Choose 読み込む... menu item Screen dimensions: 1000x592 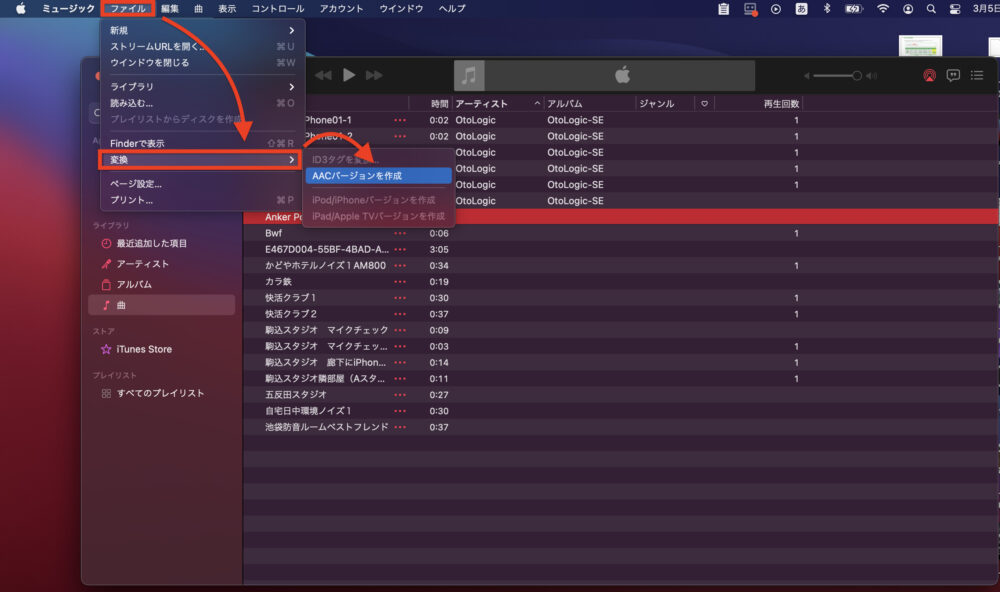202,103
